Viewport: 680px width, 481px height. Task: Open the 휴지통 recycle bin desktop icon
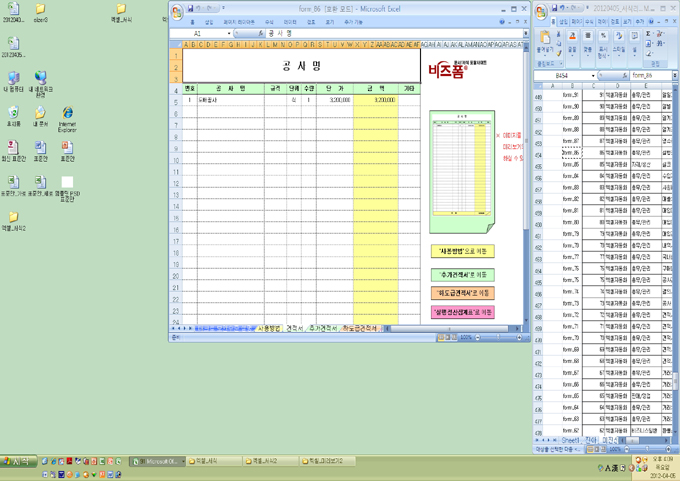[13, 114]
